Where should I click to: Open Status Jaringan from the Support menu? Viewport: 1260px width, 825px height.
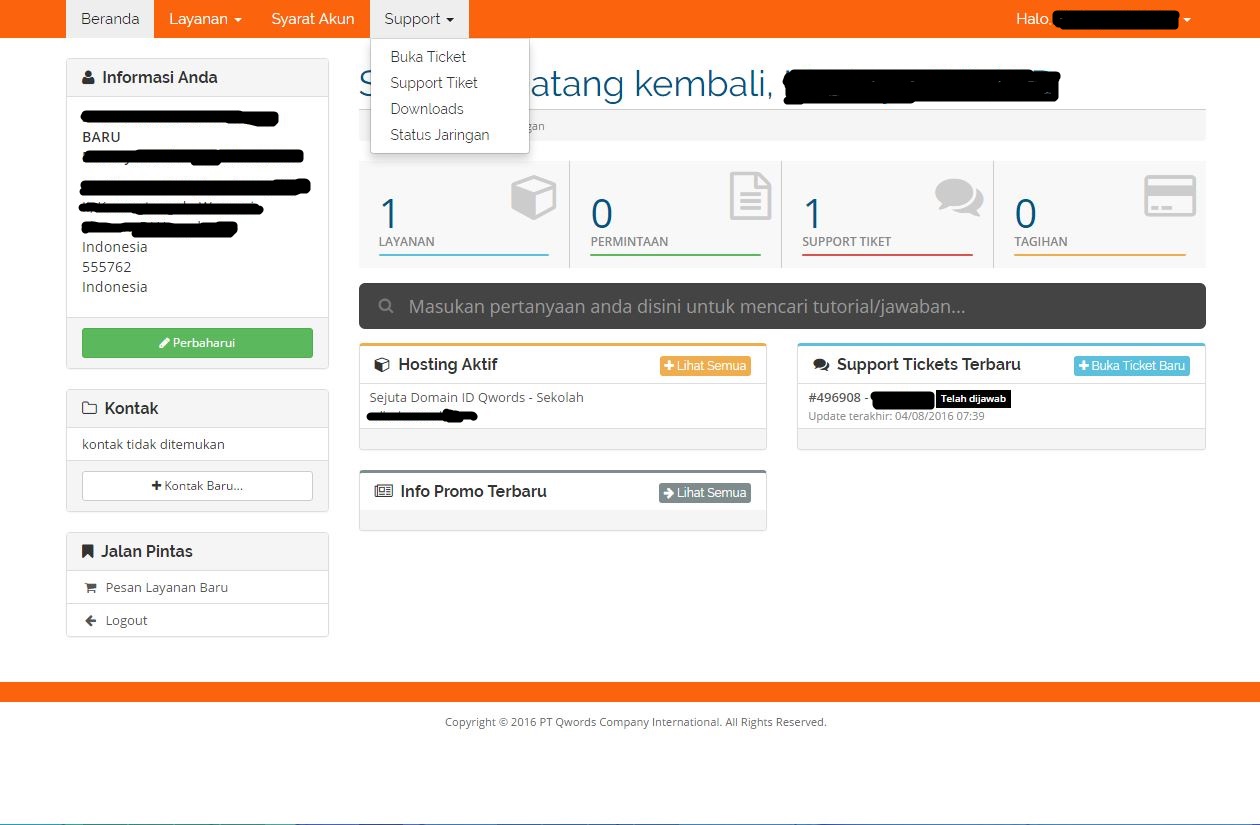click(x=438, y=134)
